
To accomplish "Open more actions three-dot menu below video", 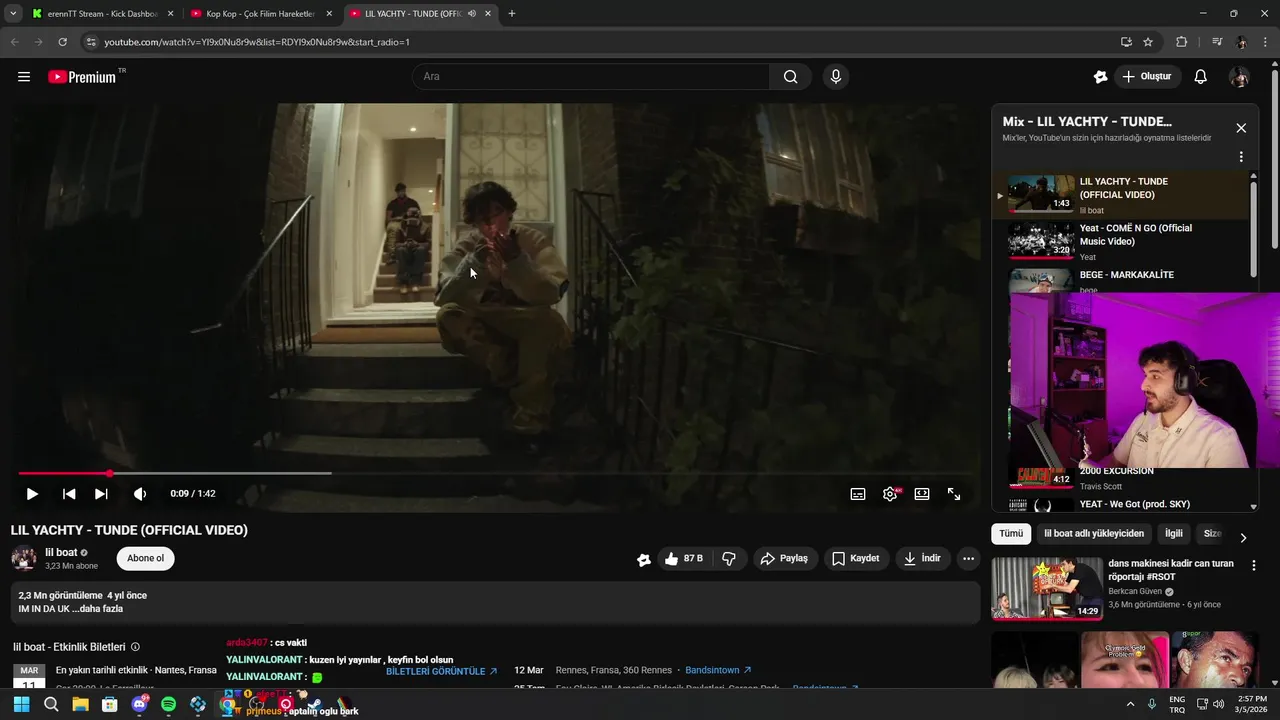I will click(968, 559).
